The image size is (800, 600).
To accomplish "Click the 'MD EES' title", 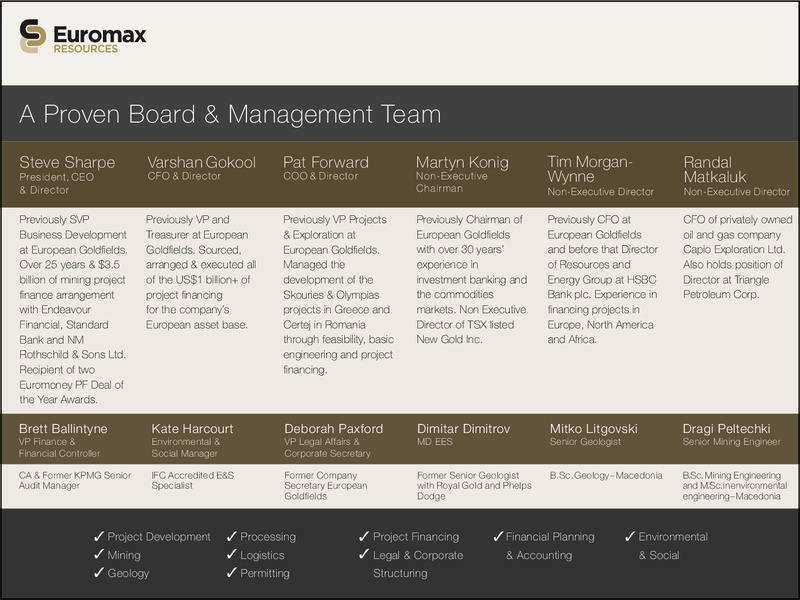I will coord(435,442).
